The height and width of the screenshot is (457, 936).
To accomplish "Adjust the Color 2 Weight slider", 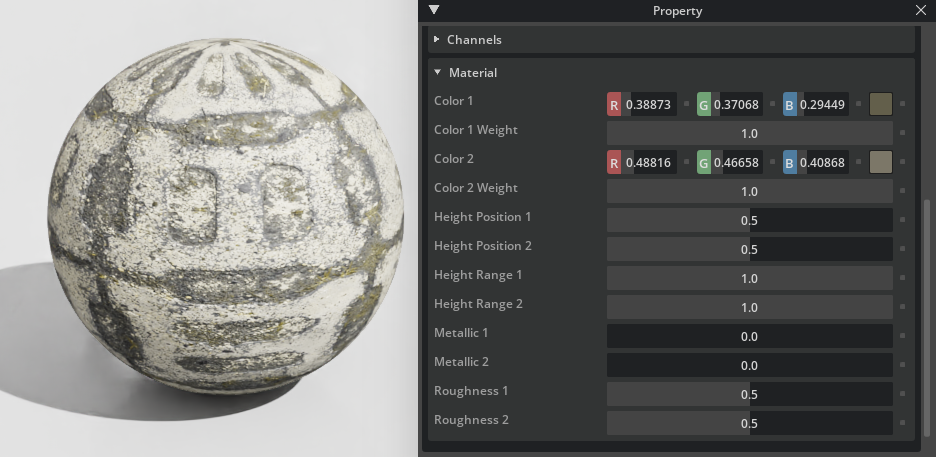I will coord(750,191).
